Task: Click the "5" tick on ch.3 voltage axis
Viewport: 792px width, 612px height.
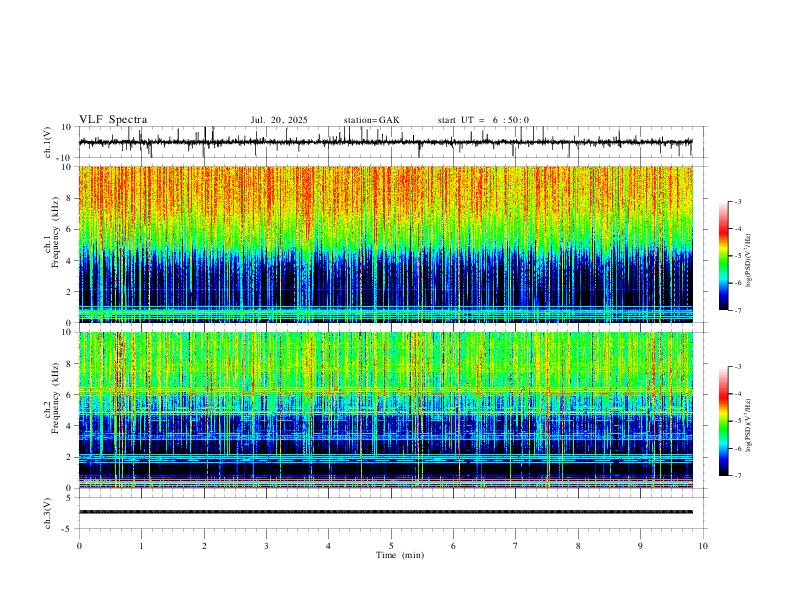Action: [x=70, y=498]
